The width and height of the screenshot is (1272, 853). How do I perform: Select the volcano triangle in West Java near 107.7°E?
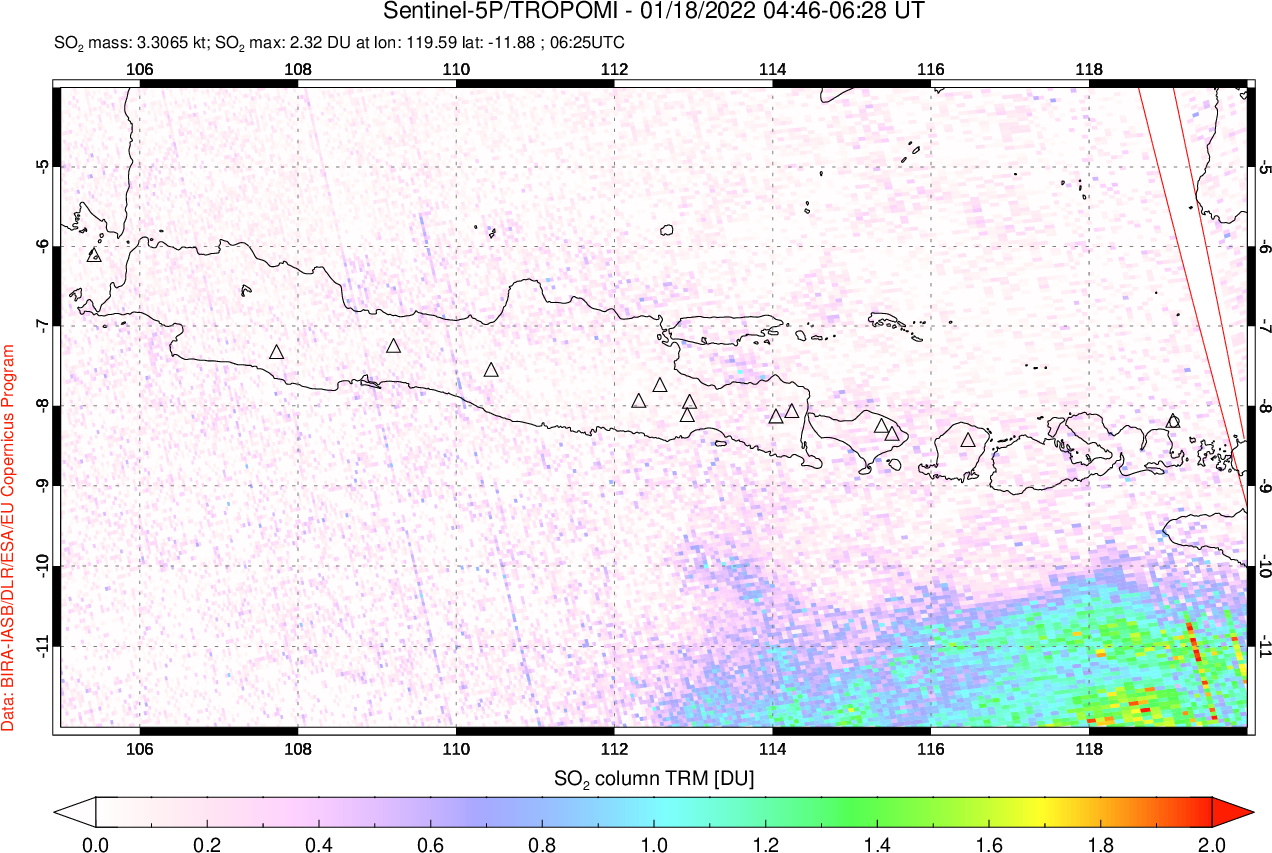click(x=277, y=352)
